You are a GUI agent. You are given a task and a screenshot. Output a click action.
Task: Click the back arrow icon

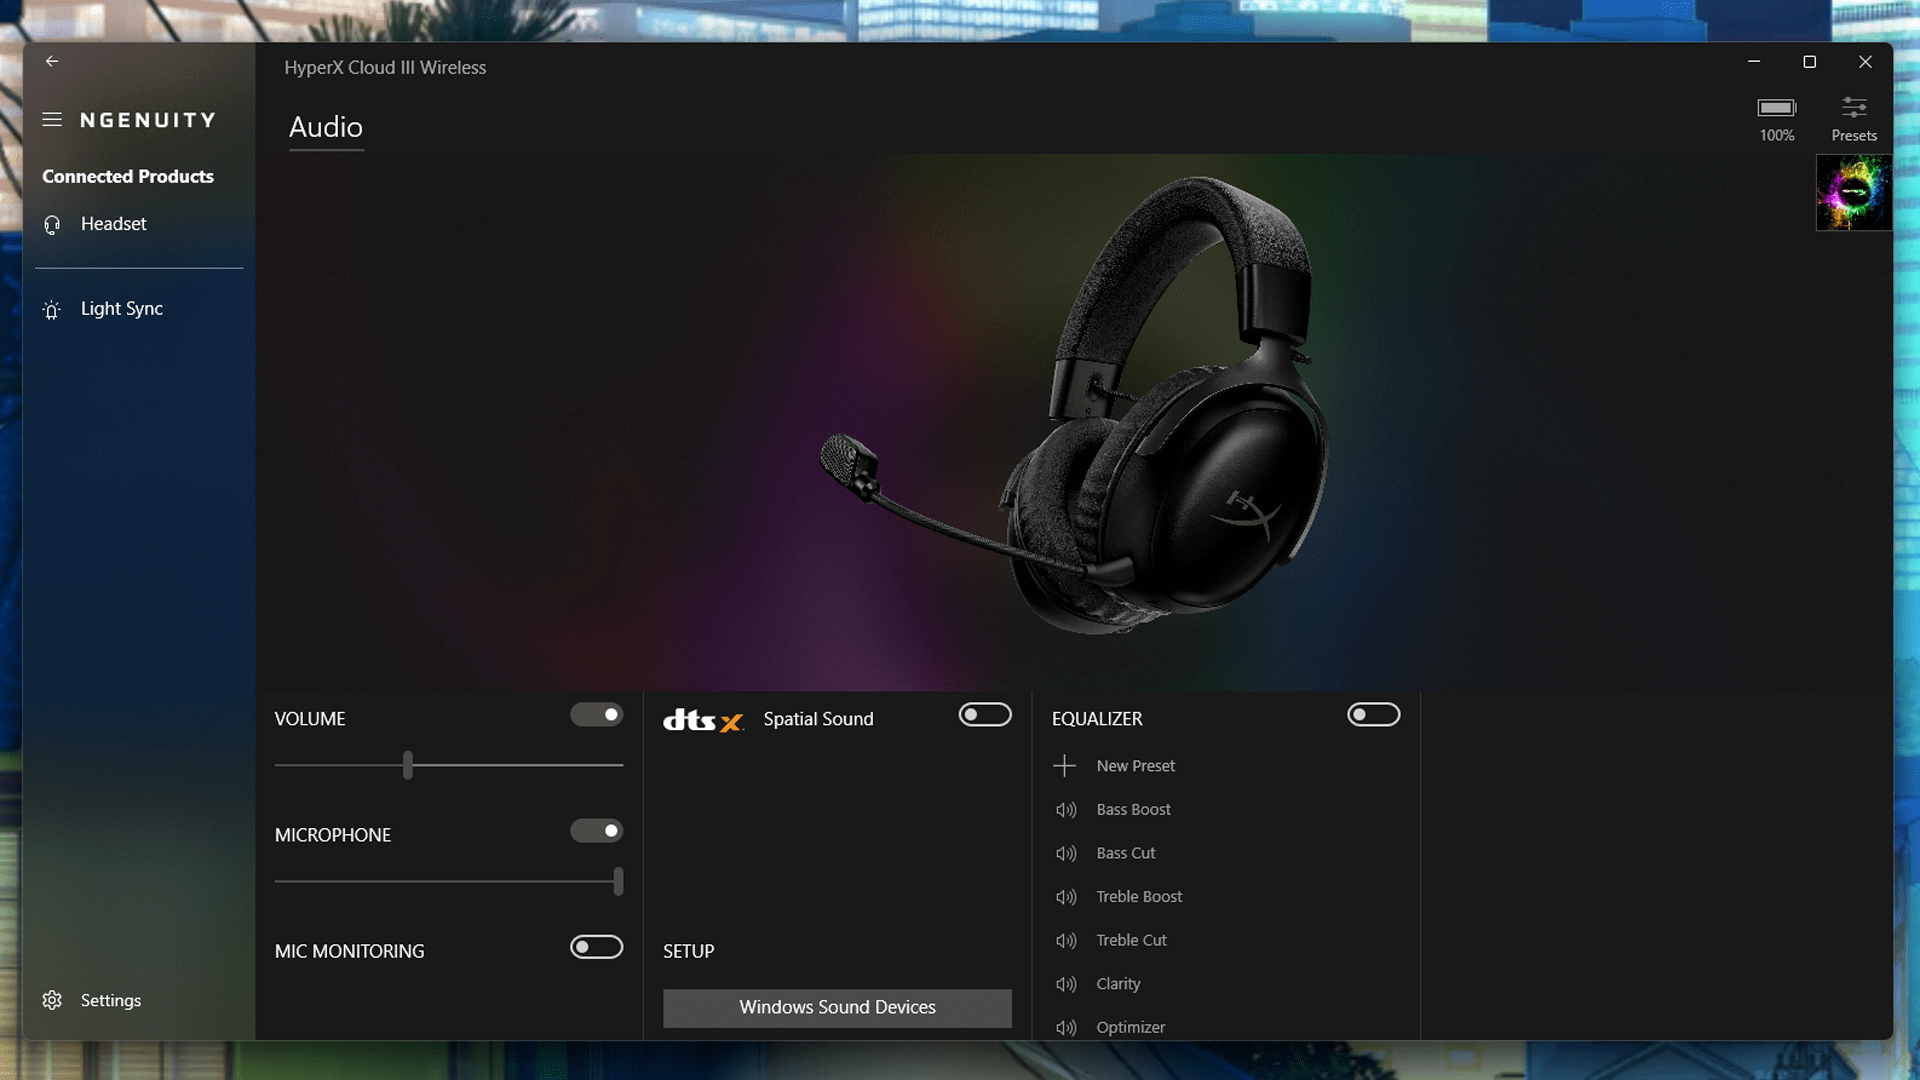[52, 61]
